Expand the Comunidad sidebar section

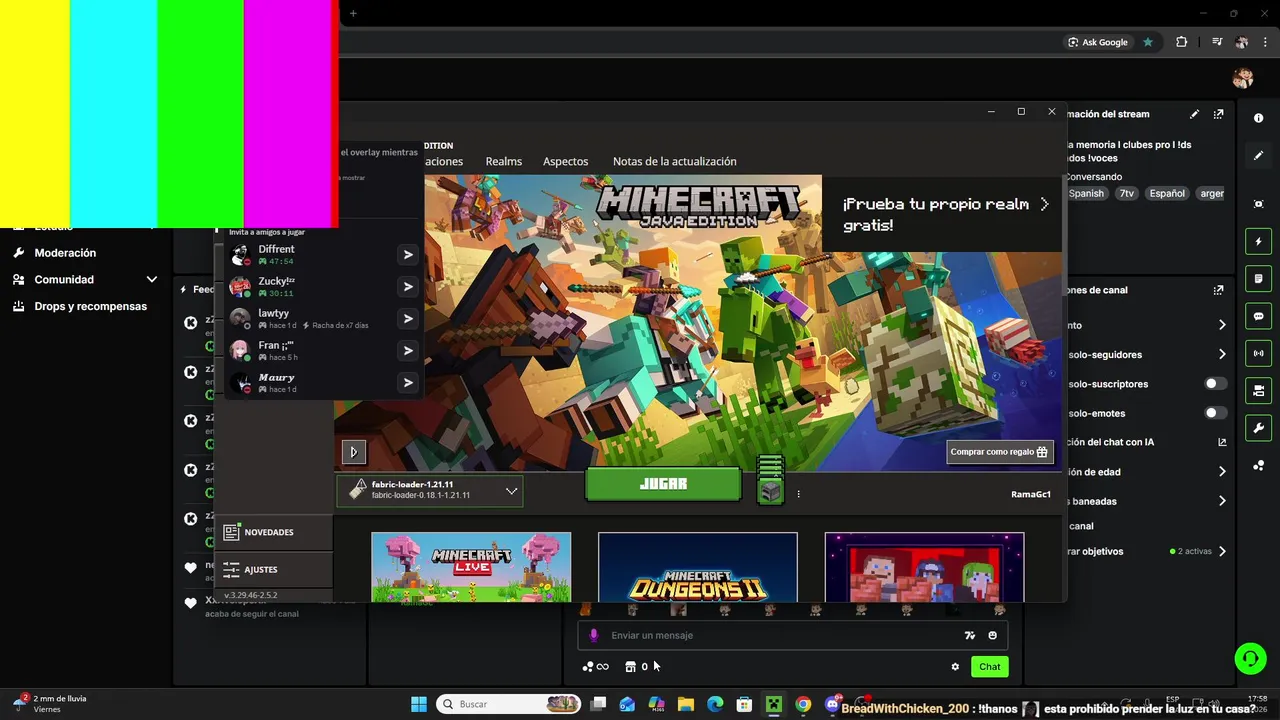point(152,280)
